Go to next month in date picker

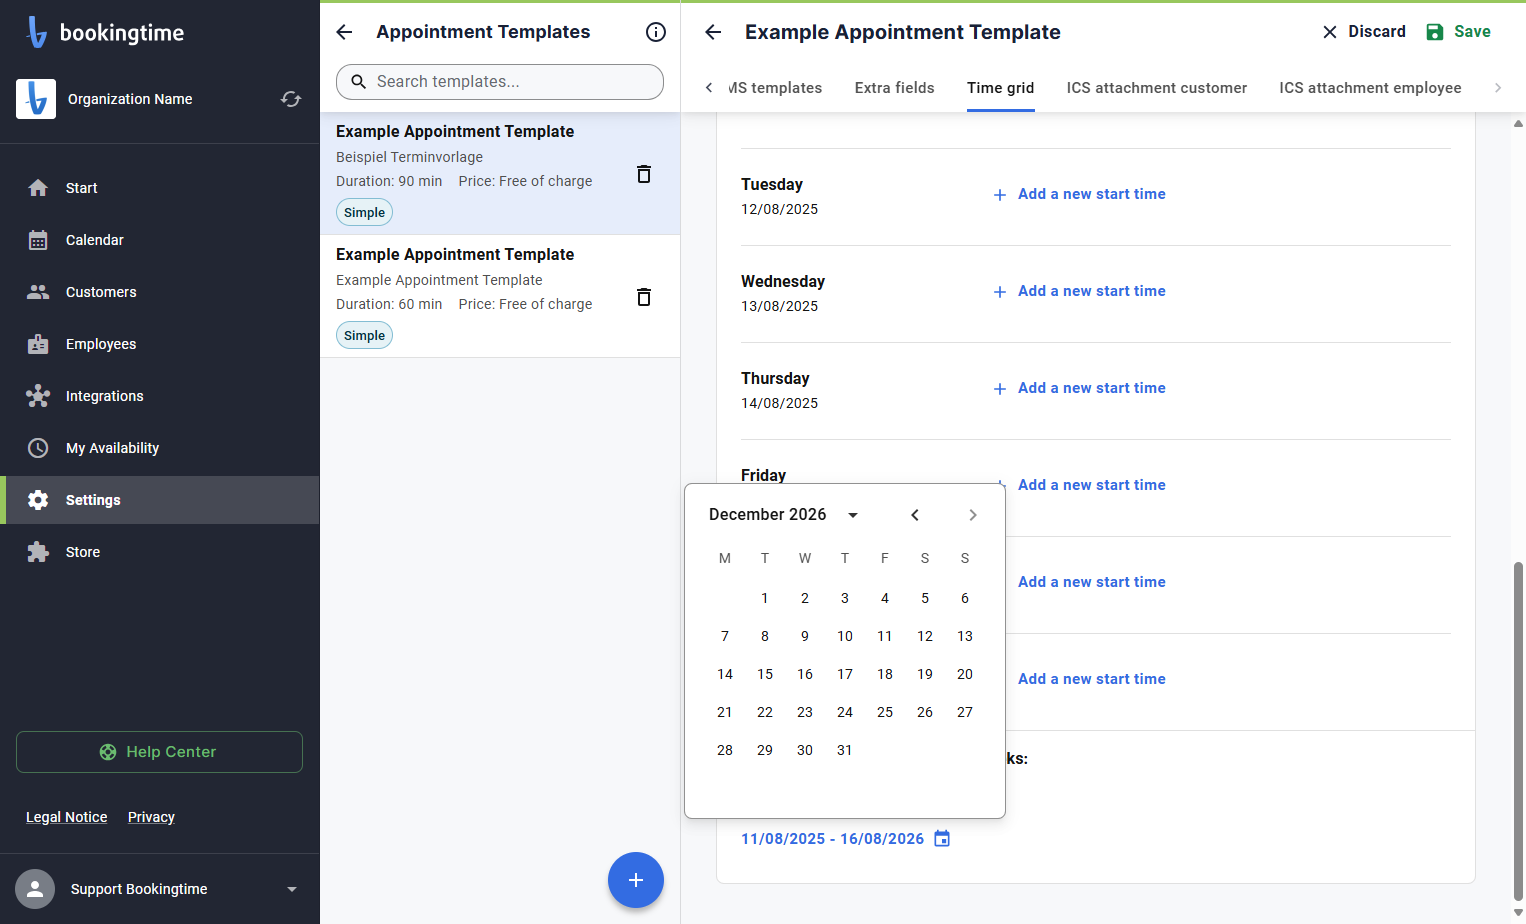click(973, 515)
